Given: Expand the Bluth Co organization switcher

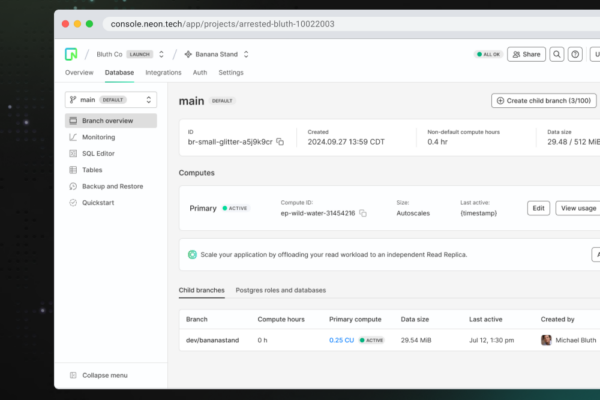Looking at the screenshot, I should pyautogui.click(x=161, y=54).
